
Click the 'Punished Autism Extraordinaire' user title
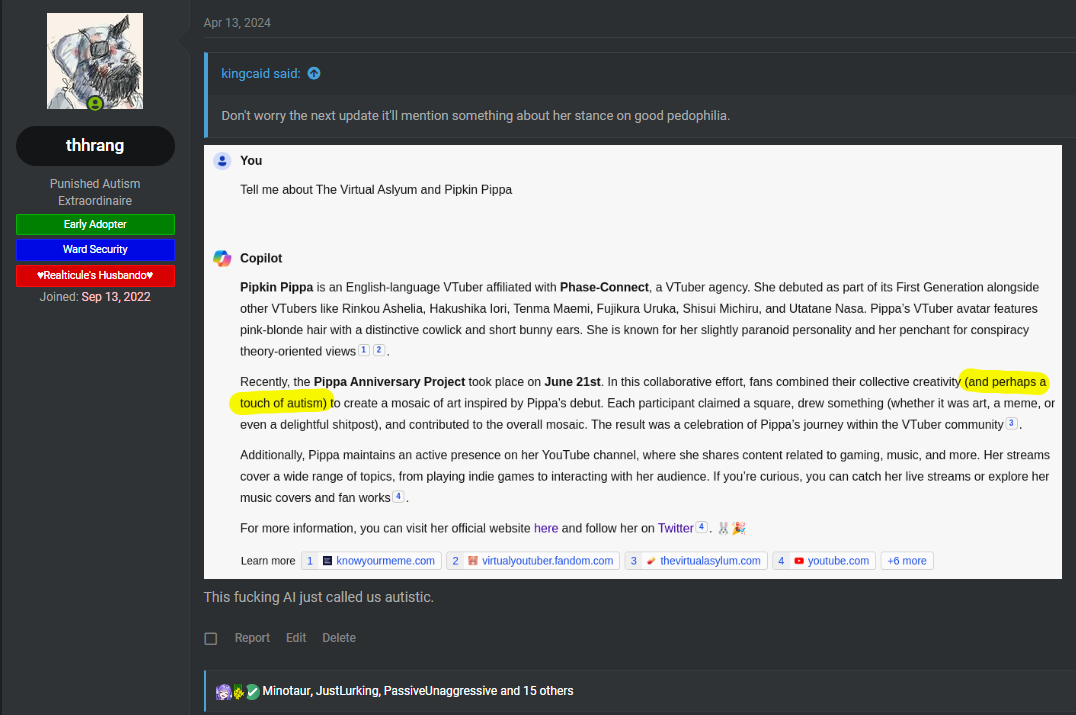coord(95,192)
